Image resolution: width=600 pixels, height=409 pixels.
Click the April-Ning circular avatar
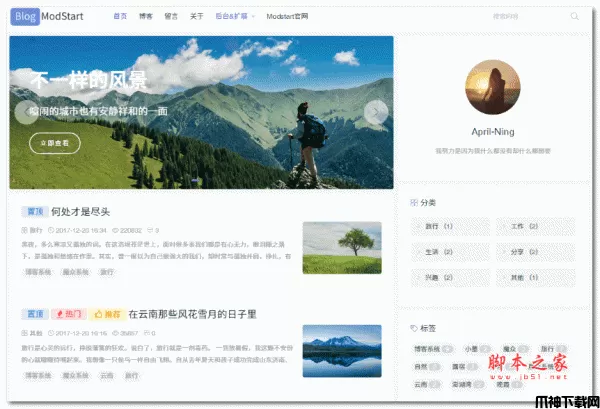click(493, 87)
